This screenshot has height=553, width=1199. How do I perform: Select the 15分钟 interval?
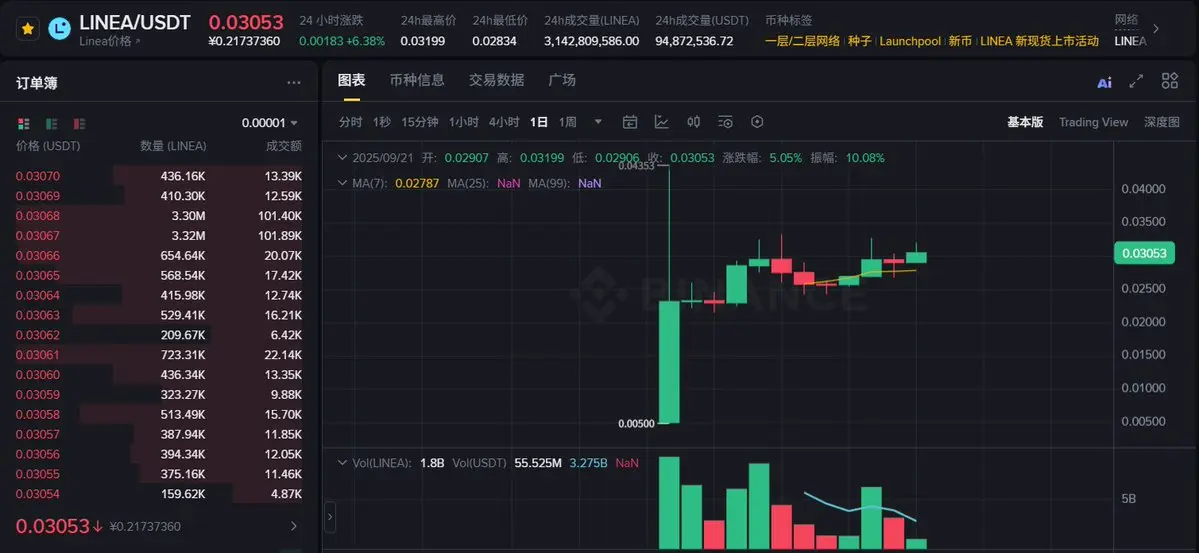click(x=420, y=122)
